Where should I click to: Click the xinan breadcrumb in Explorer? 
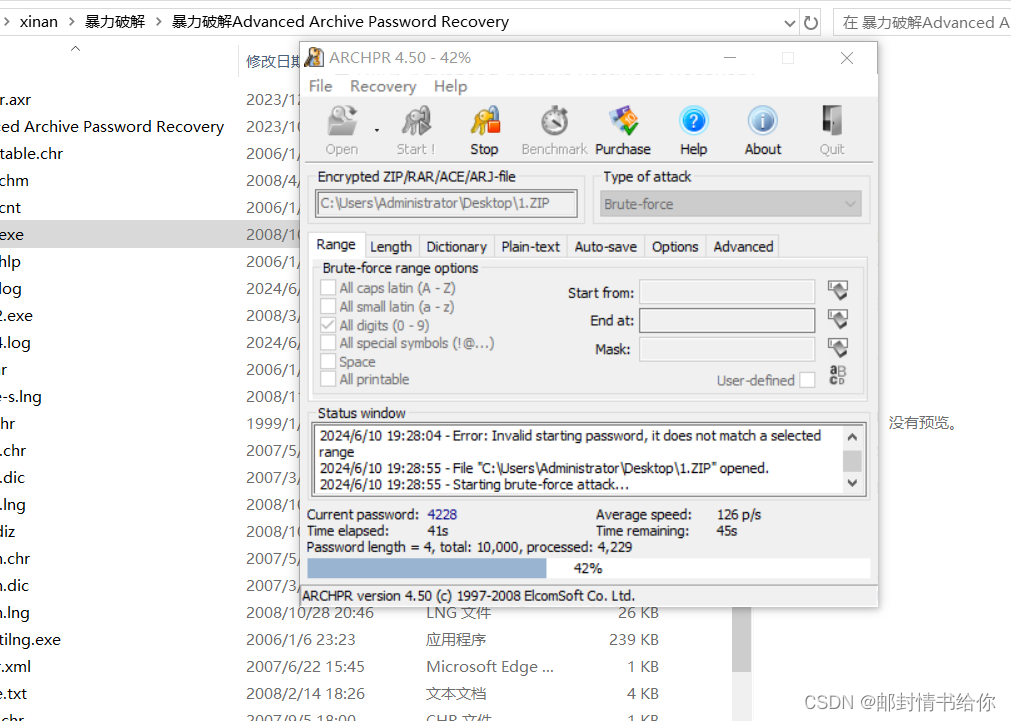(x=39, y=22)
